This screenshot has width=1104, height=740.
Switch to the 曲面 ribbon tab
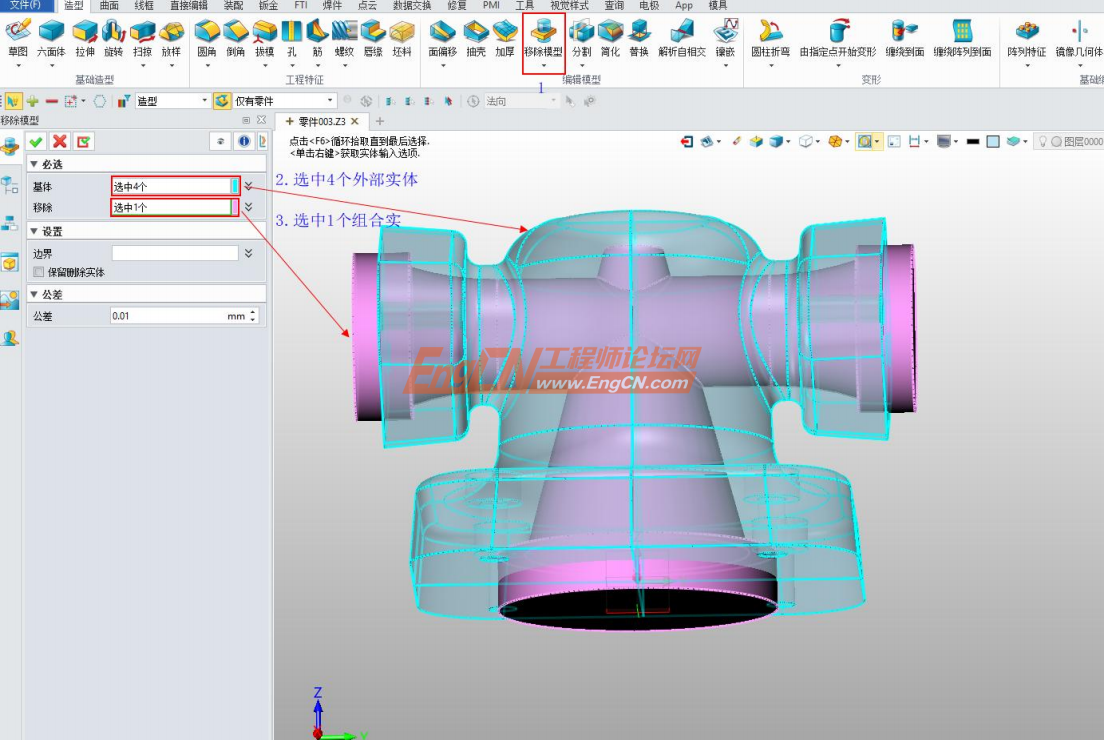[x=107, y=5]
